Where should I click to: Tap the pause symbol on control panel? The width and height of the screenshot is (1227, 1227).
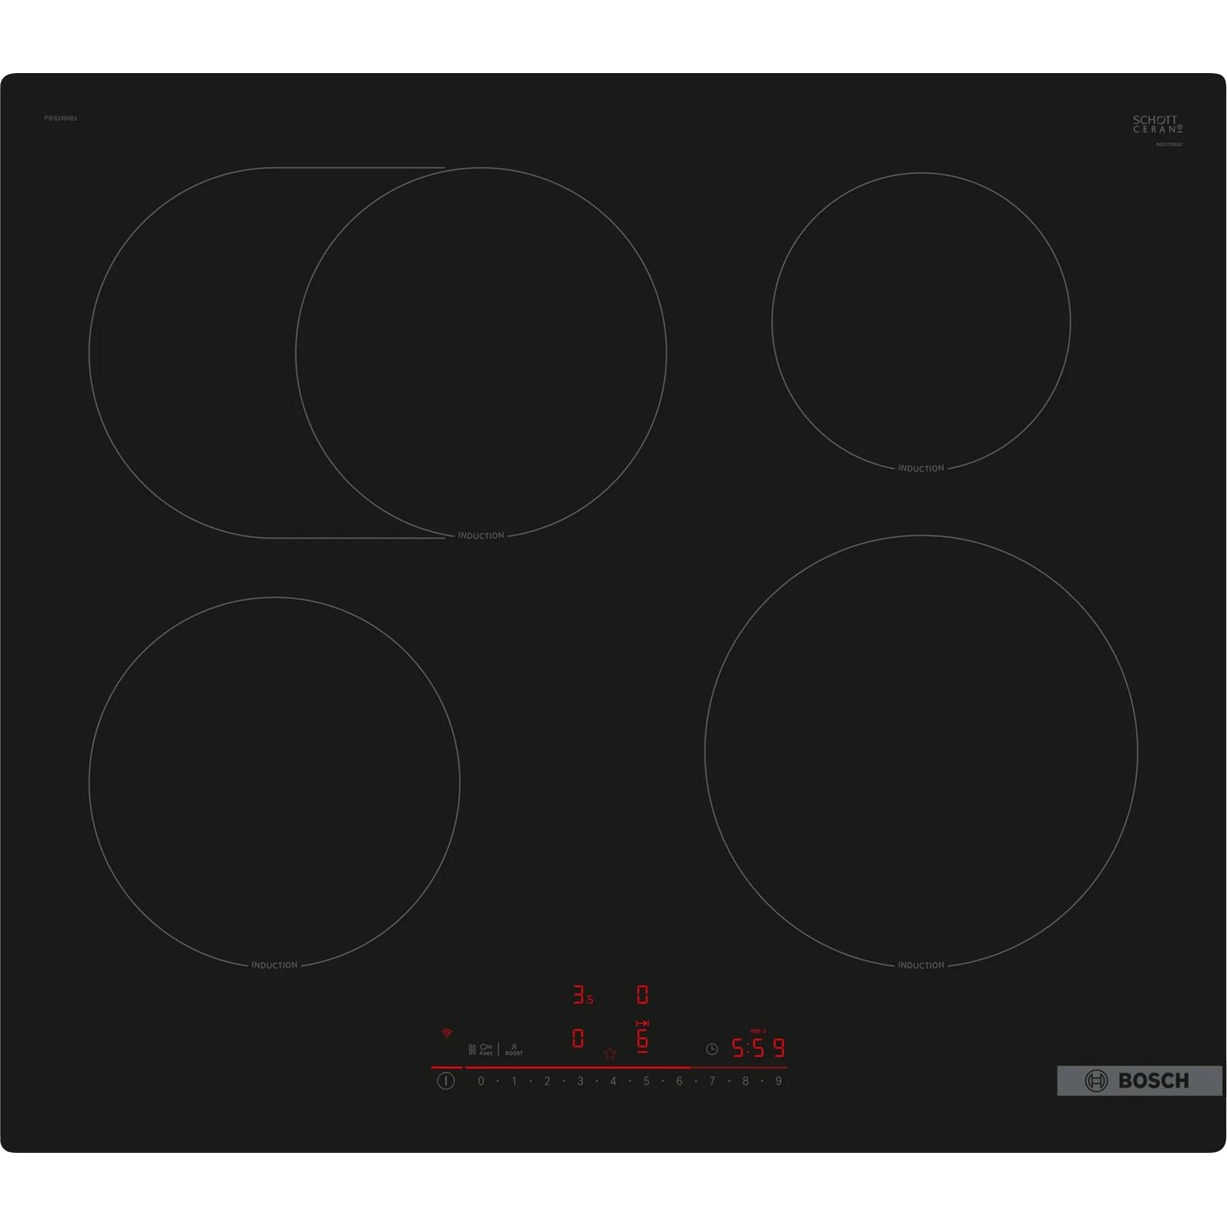pyautogui.click(x=472, y=1050)
